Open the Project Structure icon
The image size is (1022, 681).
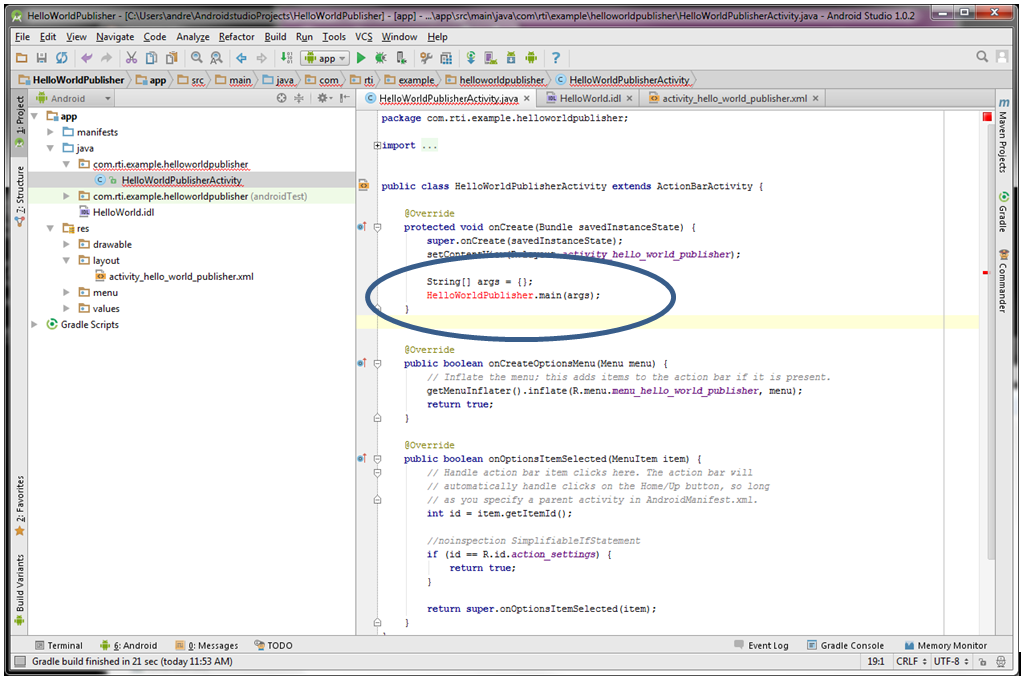(446, 58)
